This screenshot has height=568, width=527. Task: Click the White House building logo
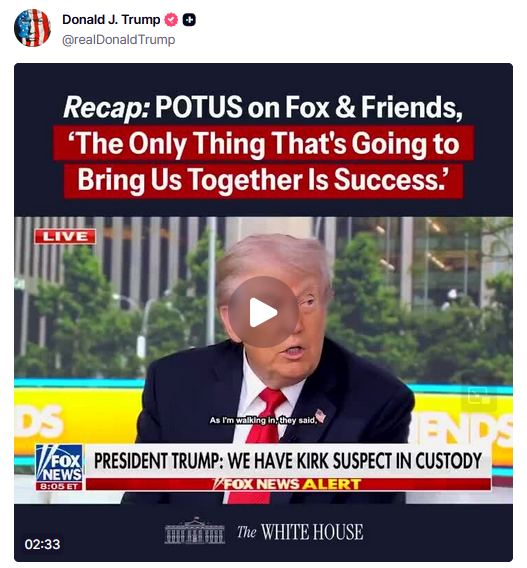[195, 531]
